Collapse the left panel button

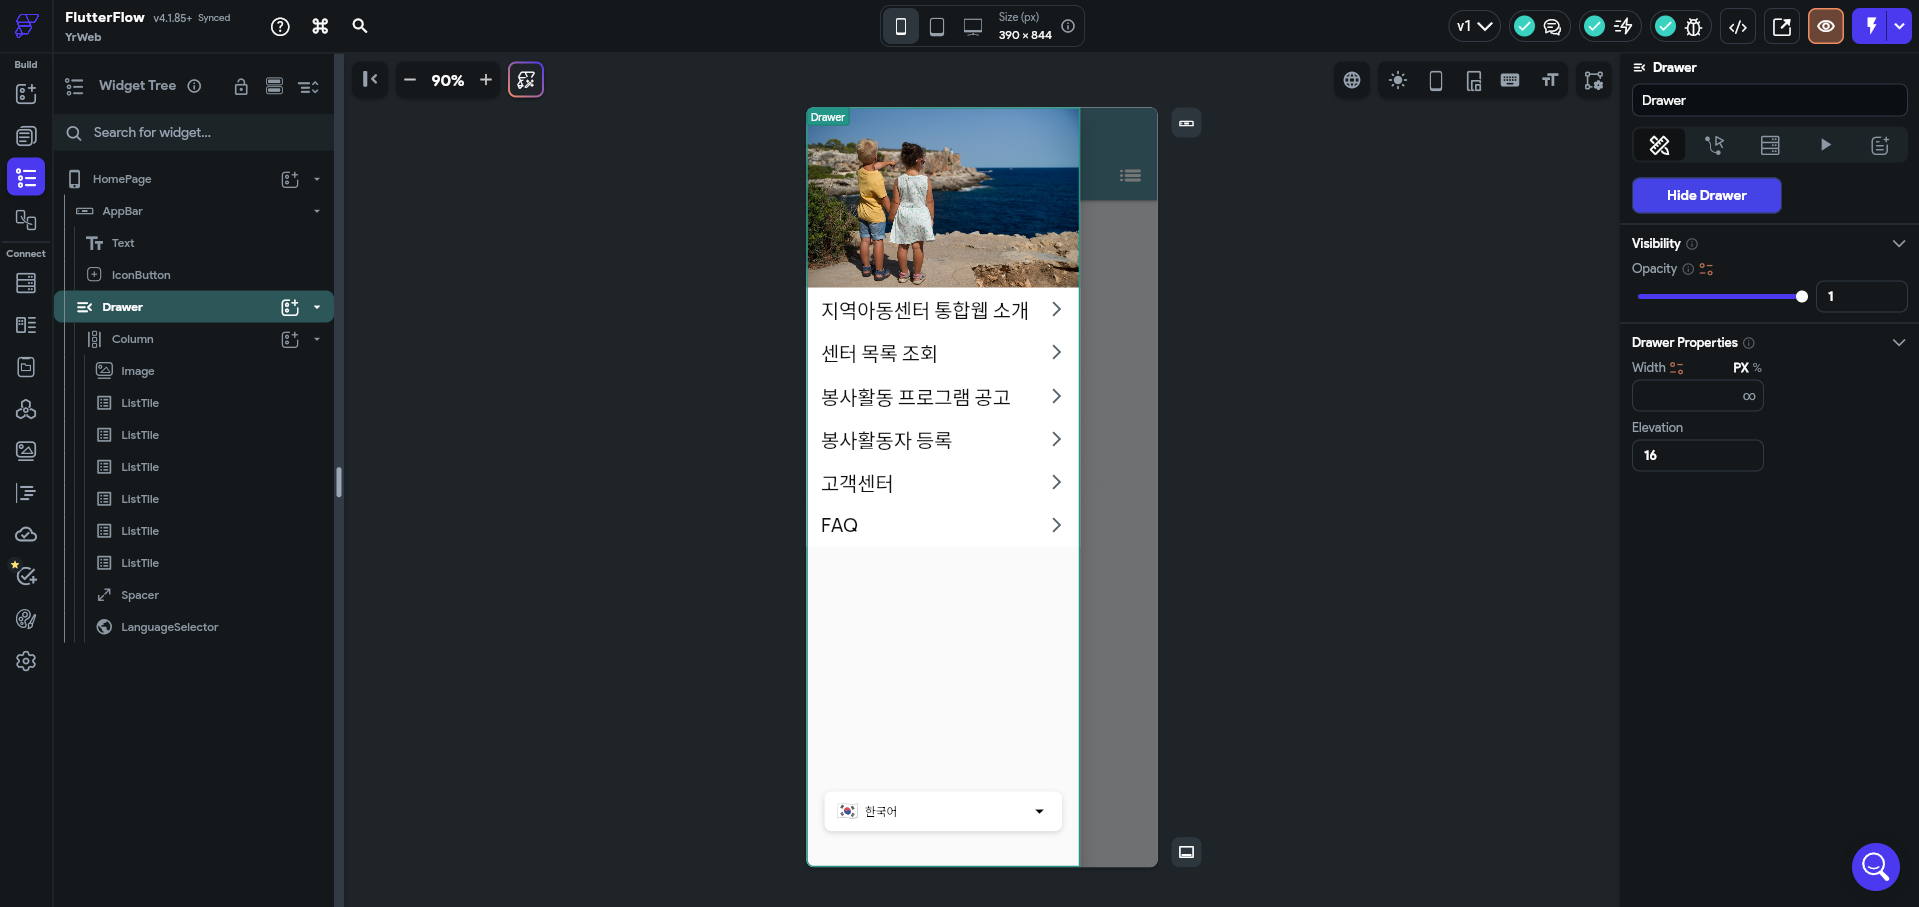point(370,80)
